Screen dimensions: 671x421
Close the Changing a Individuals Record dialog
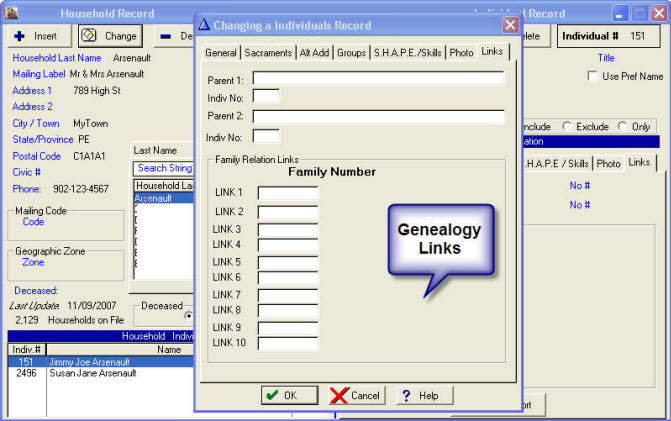pyautogui.click(x=510, y=25)
